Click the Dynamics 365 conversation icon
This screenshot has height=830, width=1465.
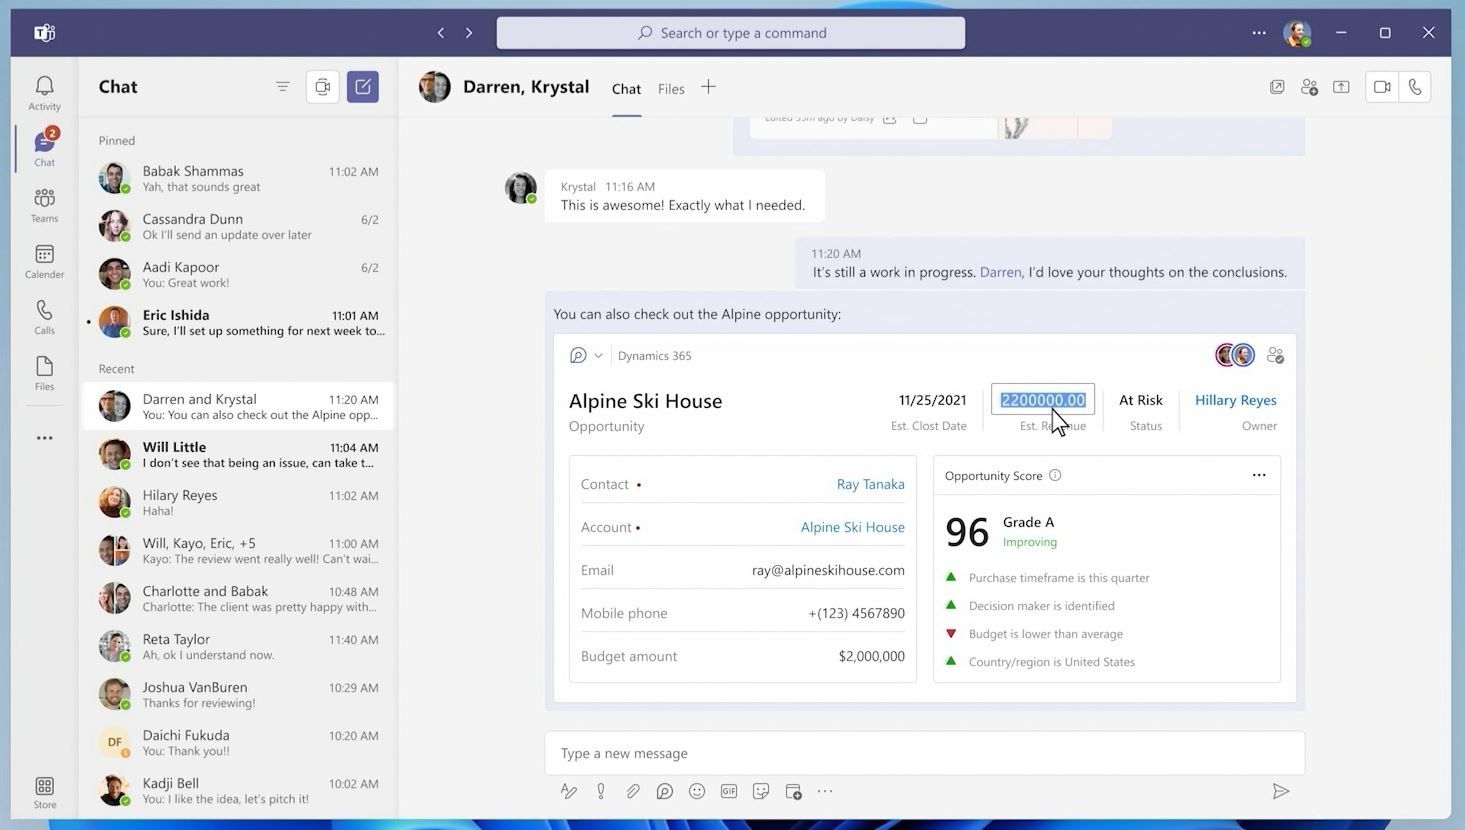(x=578, y=356)
